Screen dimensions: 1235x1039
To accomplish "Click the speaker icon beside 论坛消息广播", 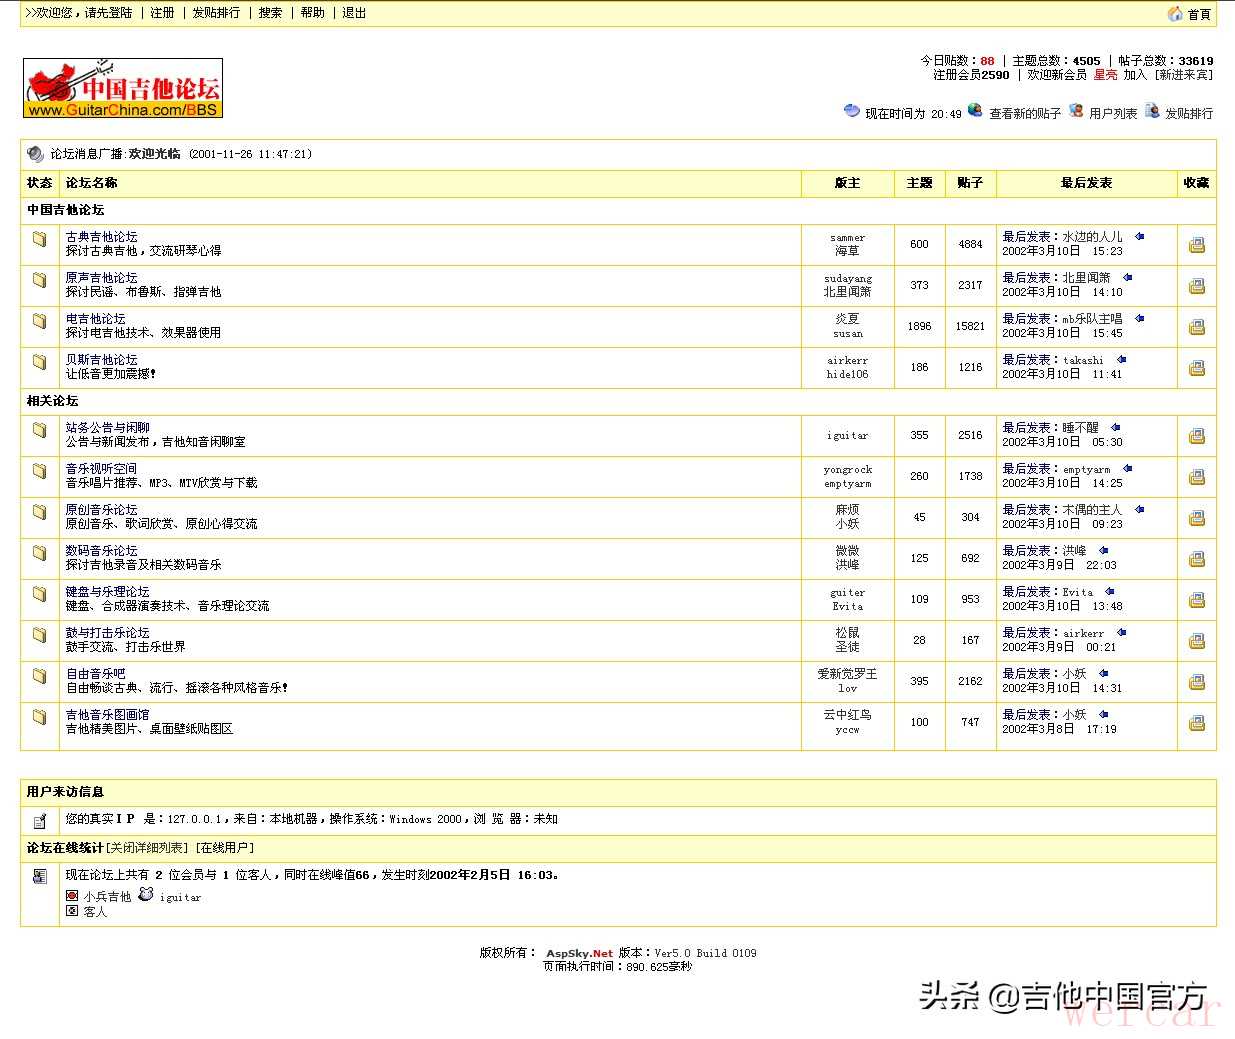I will click(x=36, y=154).
